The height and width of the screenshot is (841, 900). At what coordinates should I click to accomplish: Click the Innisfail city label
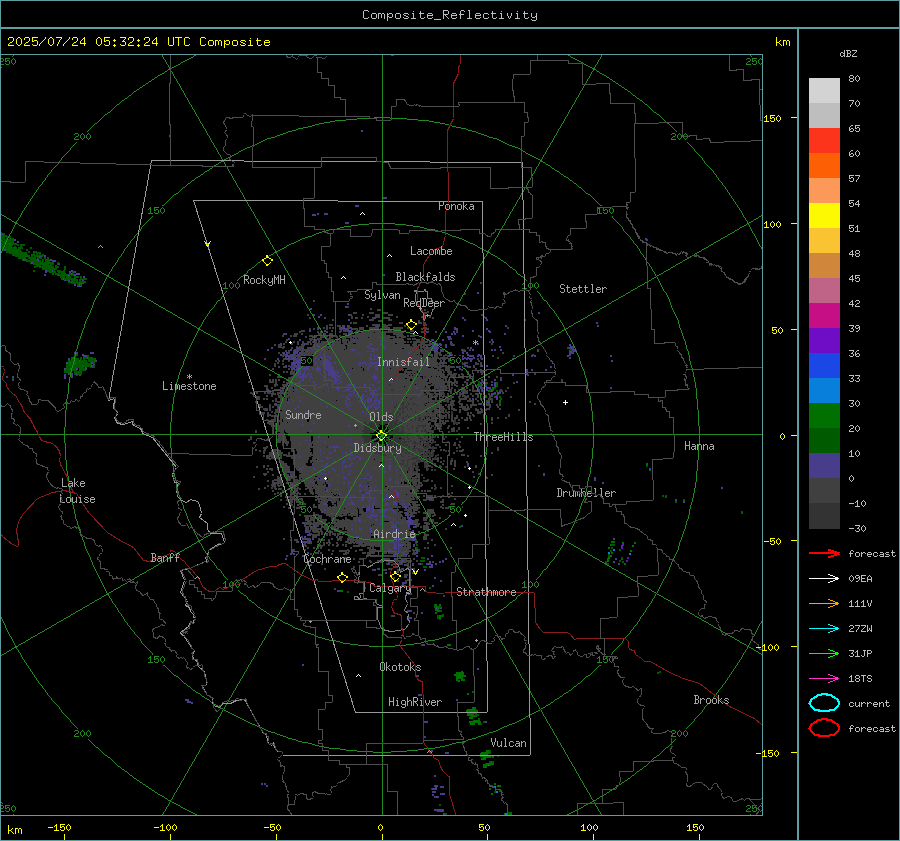click(403, 362)
